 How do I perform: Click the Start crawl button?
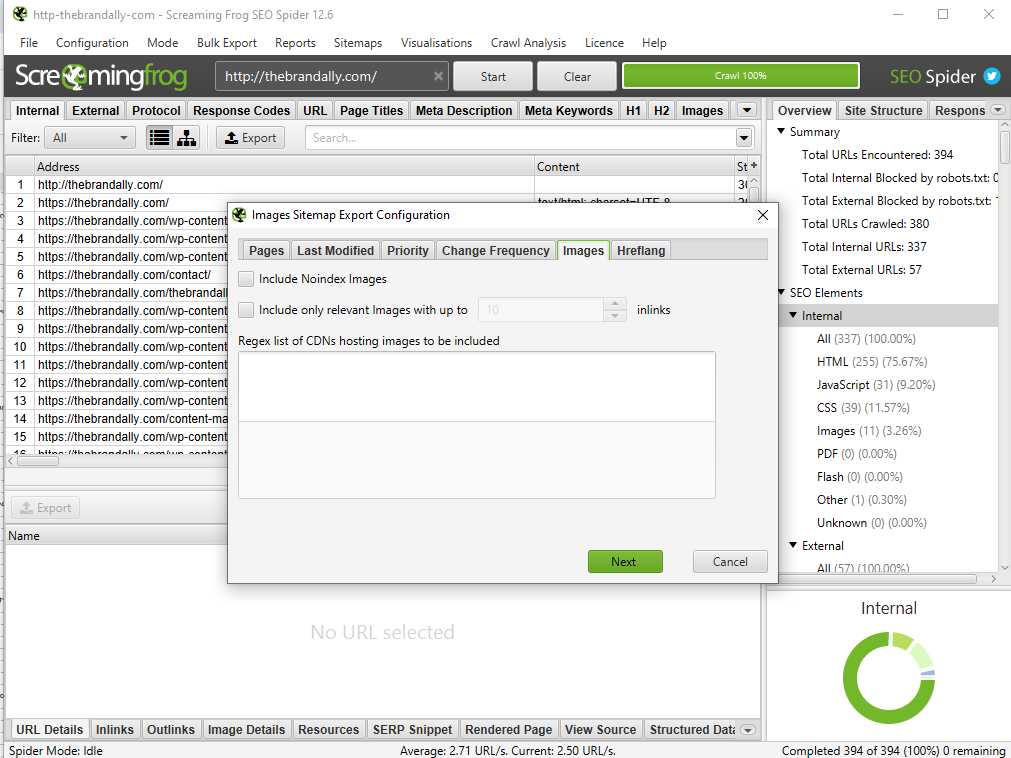(x=493, y=76)
